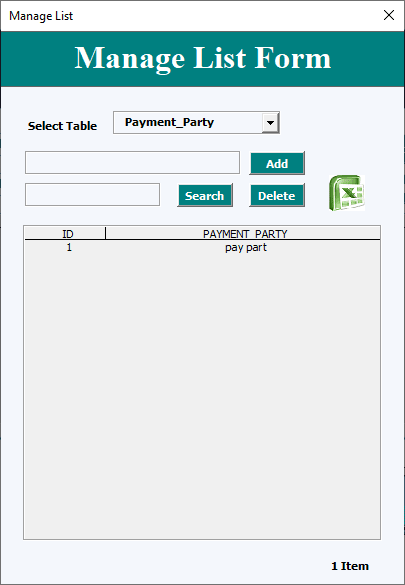This screenshot has width=405, height=585.
Task: Hit the Delete button
Action: point(277,195)
